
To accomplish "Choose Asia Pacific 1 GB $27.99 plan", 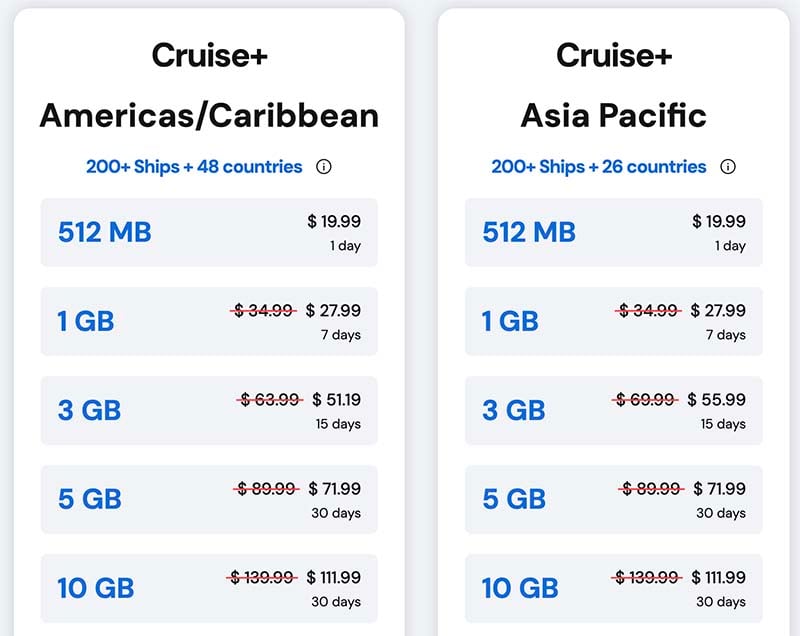I will [x=614, y=321].
